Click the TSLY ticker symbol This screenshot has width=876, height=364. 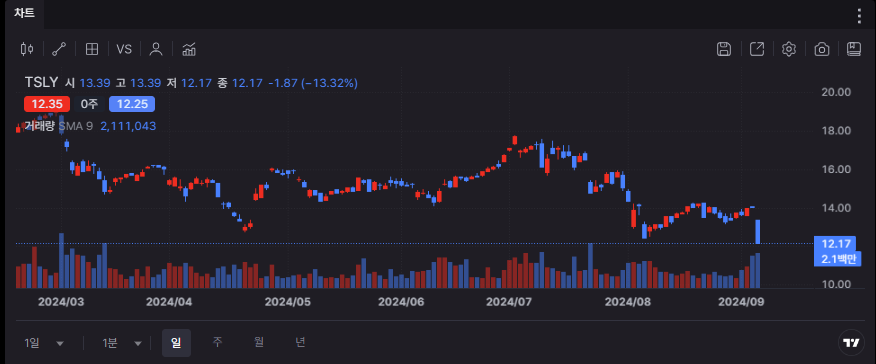pos(41,83)
